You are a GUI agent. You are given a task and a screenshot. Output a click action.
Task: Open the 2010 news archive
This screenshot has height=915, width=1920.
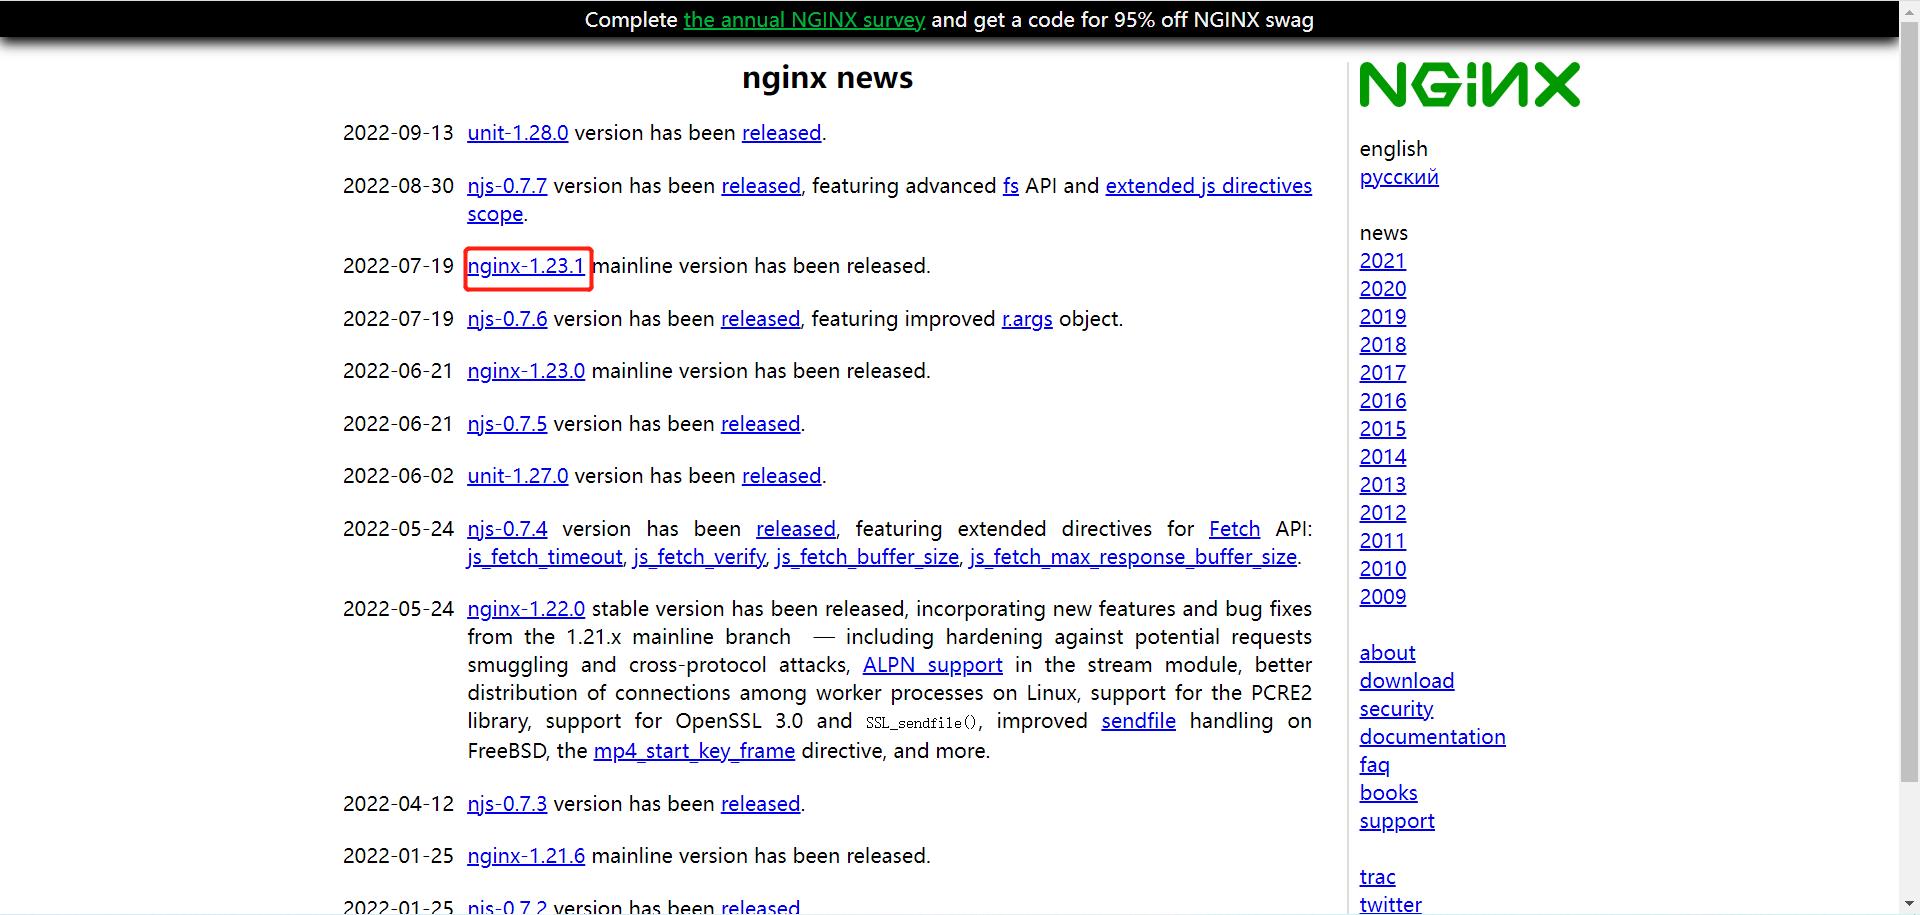pyautogui.click(x=1383, y=569)
